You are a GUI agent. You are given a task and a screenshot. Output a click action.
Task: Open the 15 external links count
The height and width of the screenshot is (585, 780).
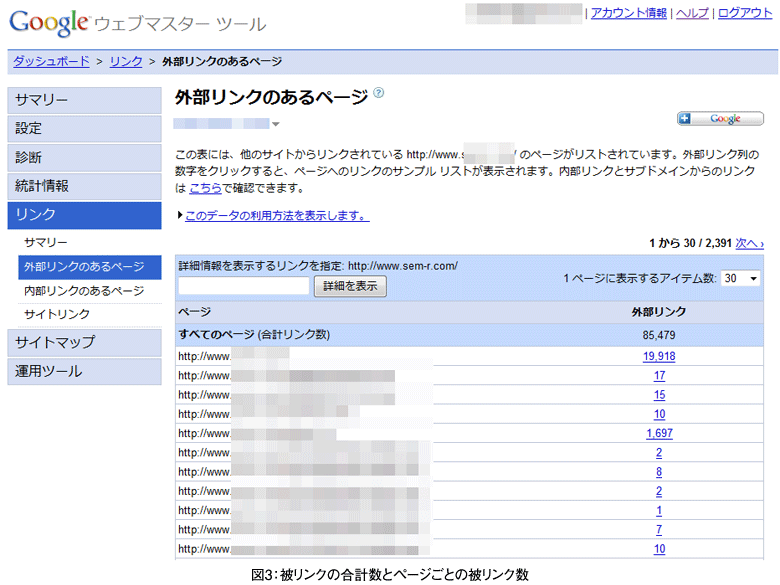tap(659, 395)
